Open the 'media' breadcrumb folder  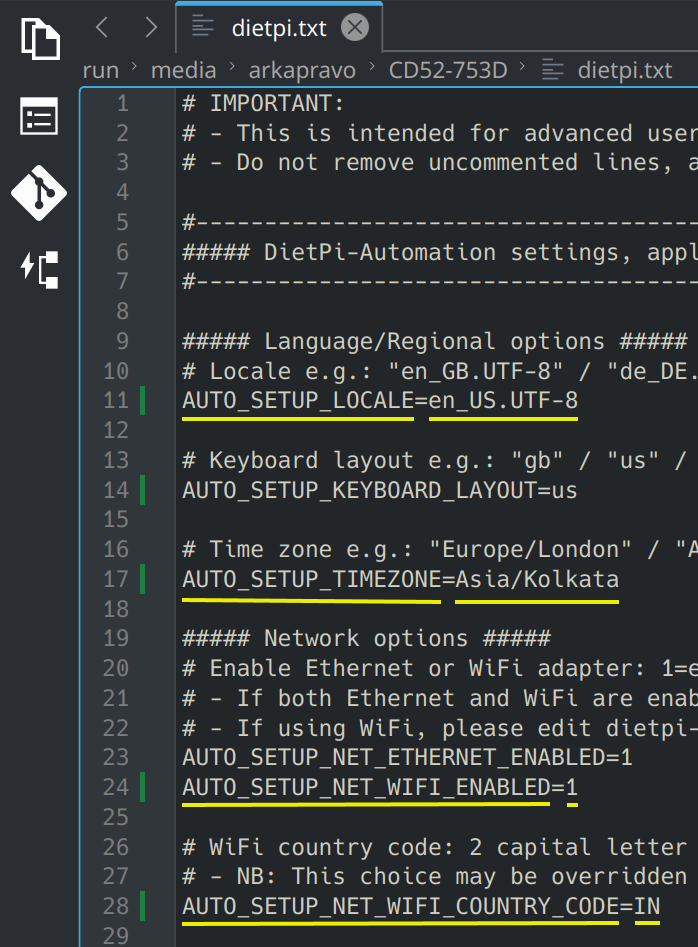(183, 69)
